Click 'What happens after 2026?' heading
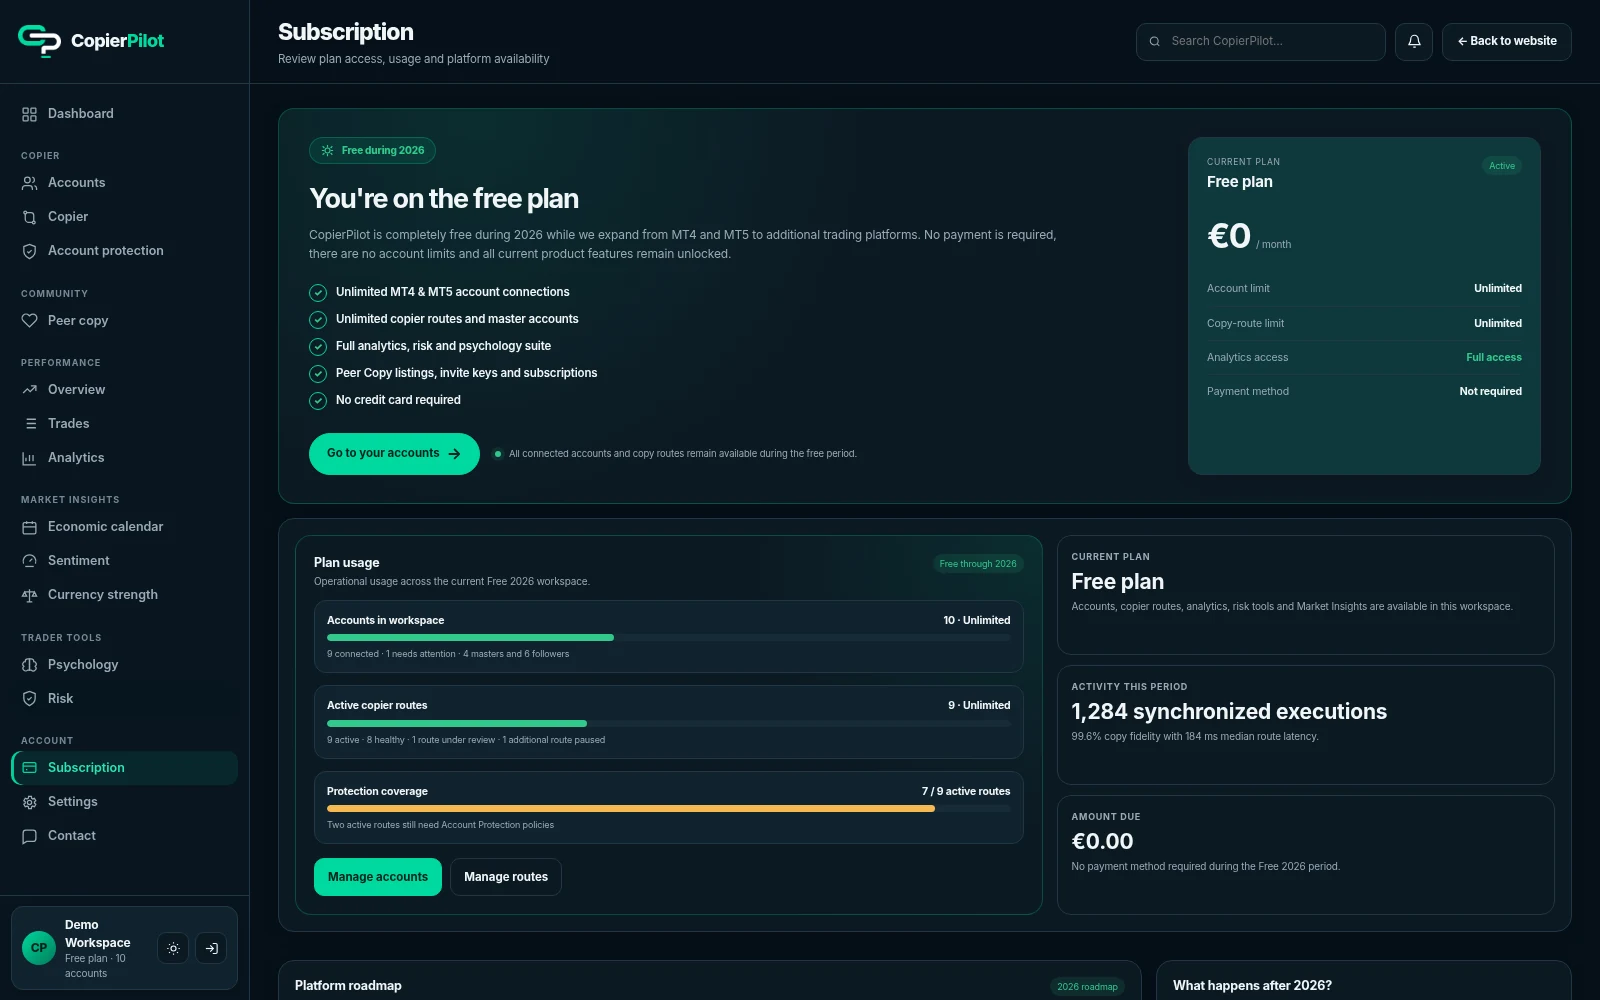Screen dimensions: 1600x1000 click(1252, 986)
